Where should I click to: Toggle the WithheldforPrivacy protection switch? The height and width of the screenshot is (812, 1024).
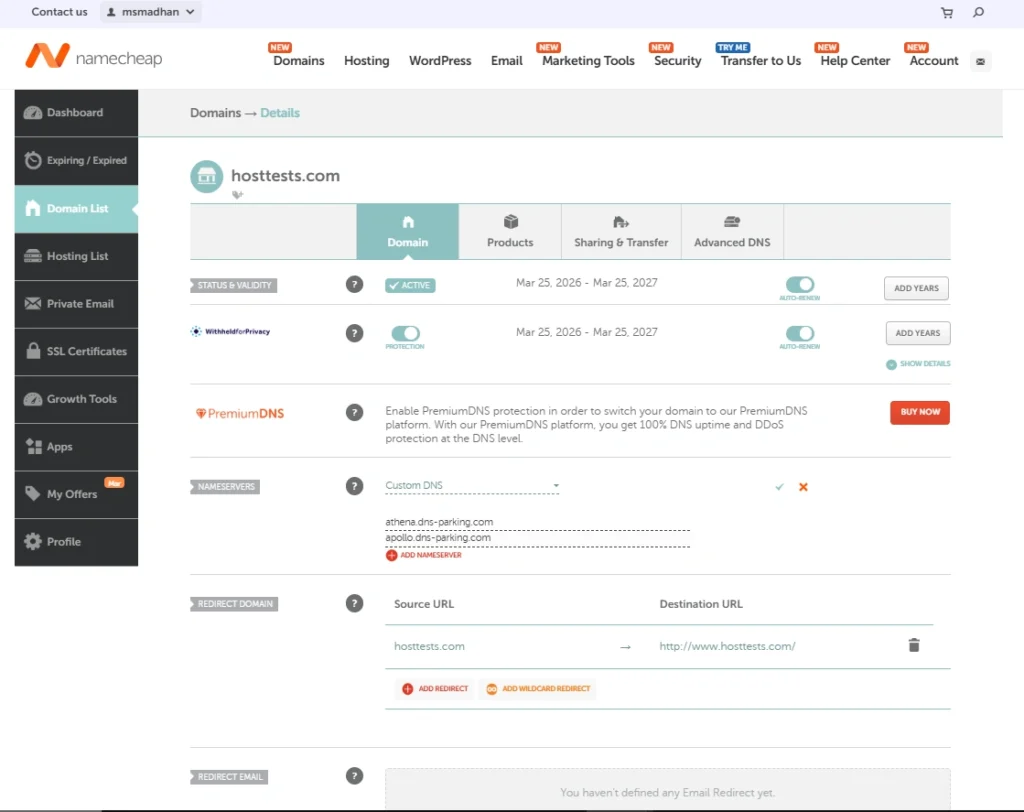point(405,333)
